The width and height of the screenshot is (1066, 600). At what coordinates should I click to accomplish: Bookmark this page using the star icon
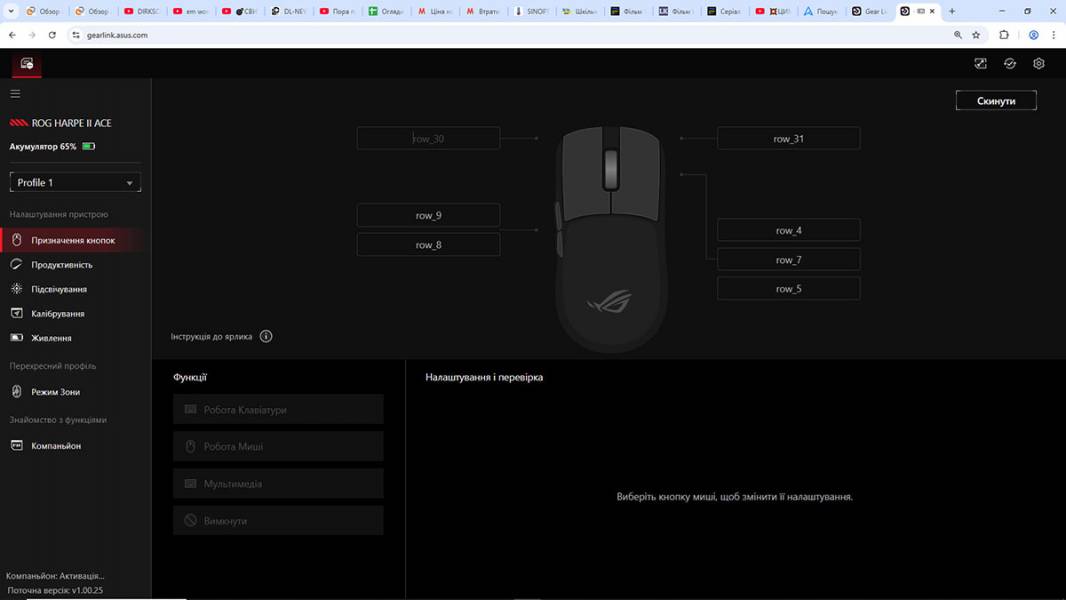coord(976,35)
